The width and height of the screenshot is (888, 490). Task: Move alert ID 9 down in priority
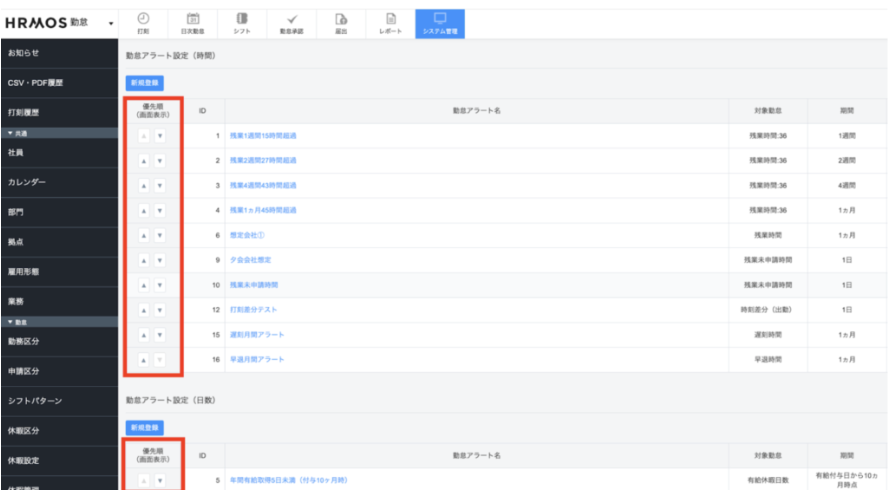160,261
